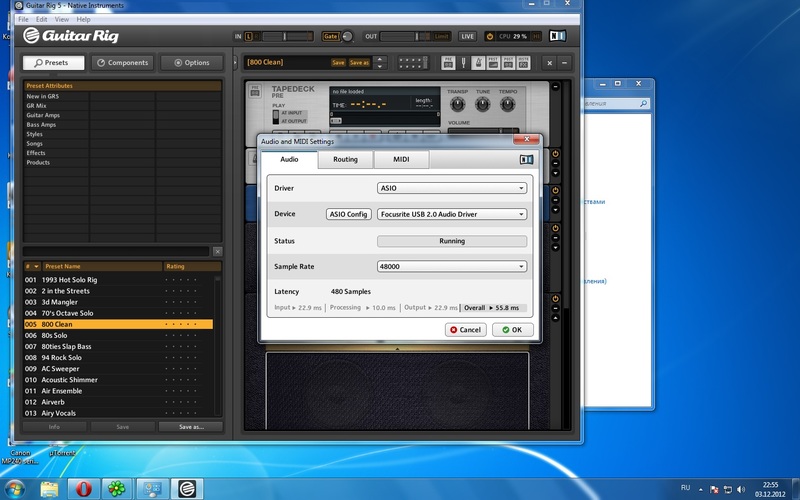Open the ICQ flower icon in taskbar

click(x=117, y=489)
